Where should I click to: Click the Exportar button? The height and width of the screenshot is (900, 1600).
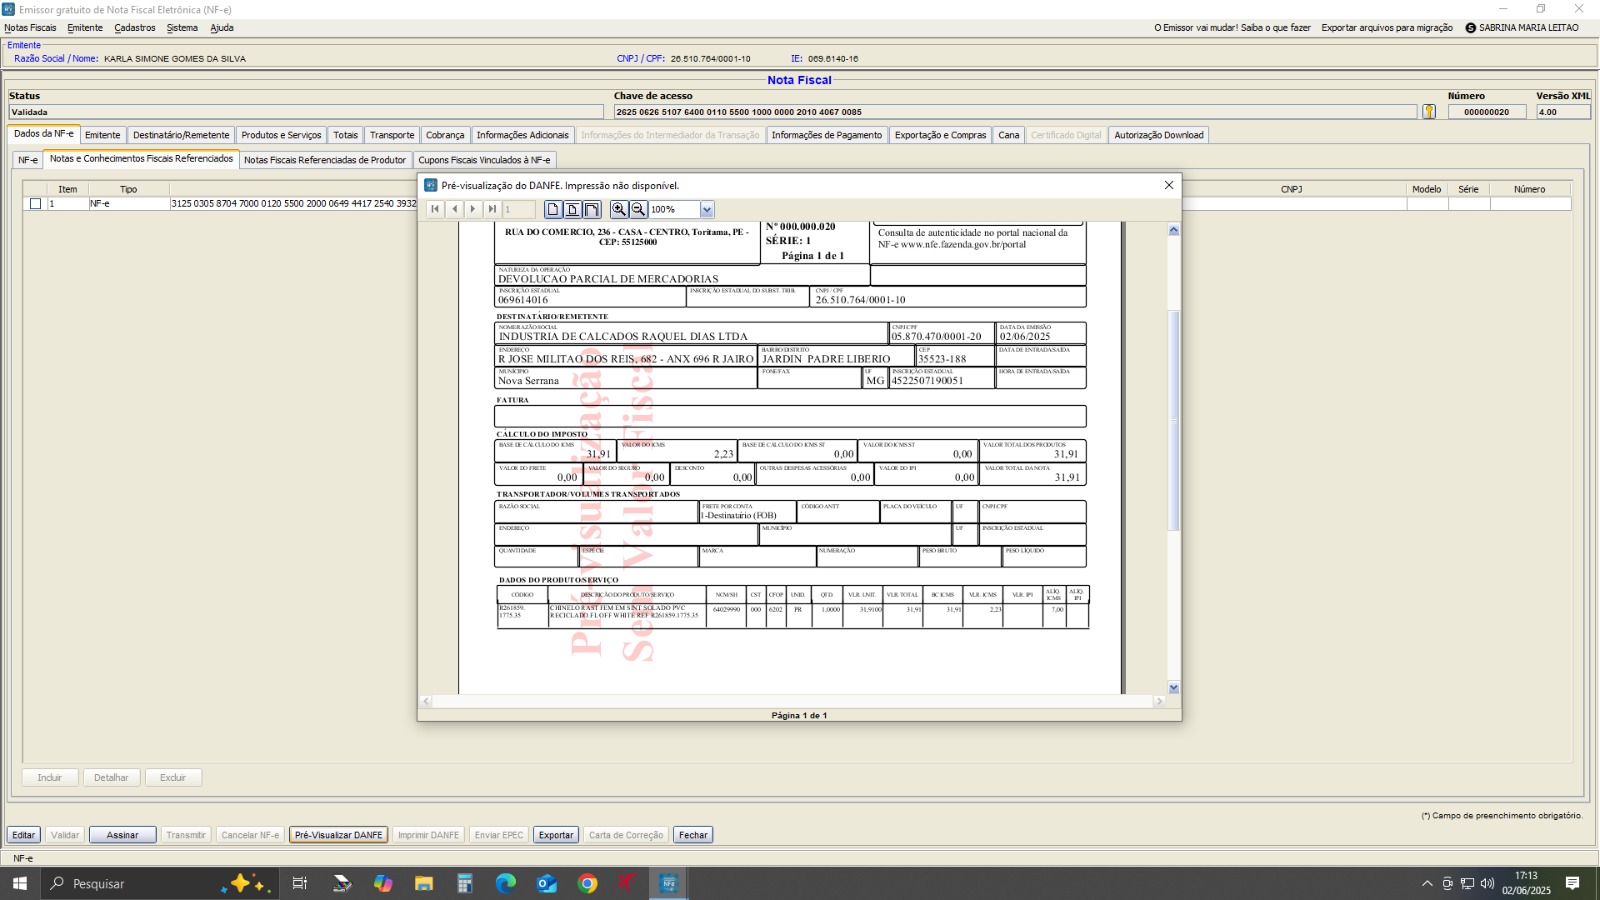pos(556,835)
